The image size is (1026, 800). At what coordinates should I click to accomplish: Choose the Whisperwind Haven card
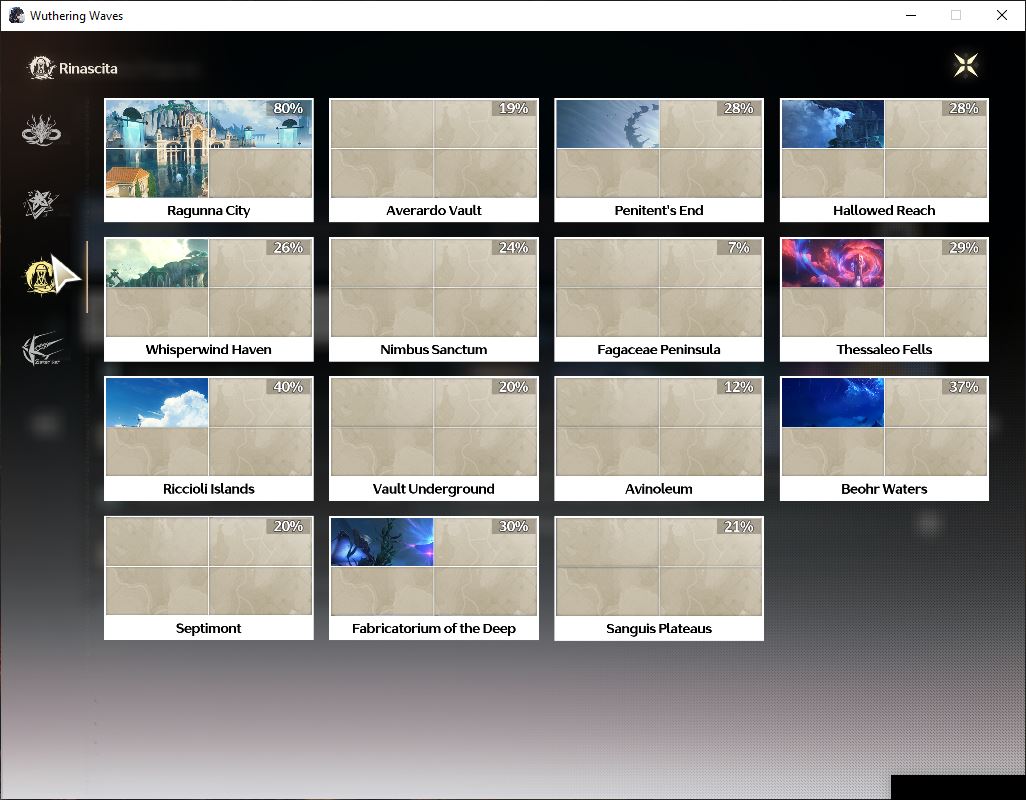pos(209,300)
